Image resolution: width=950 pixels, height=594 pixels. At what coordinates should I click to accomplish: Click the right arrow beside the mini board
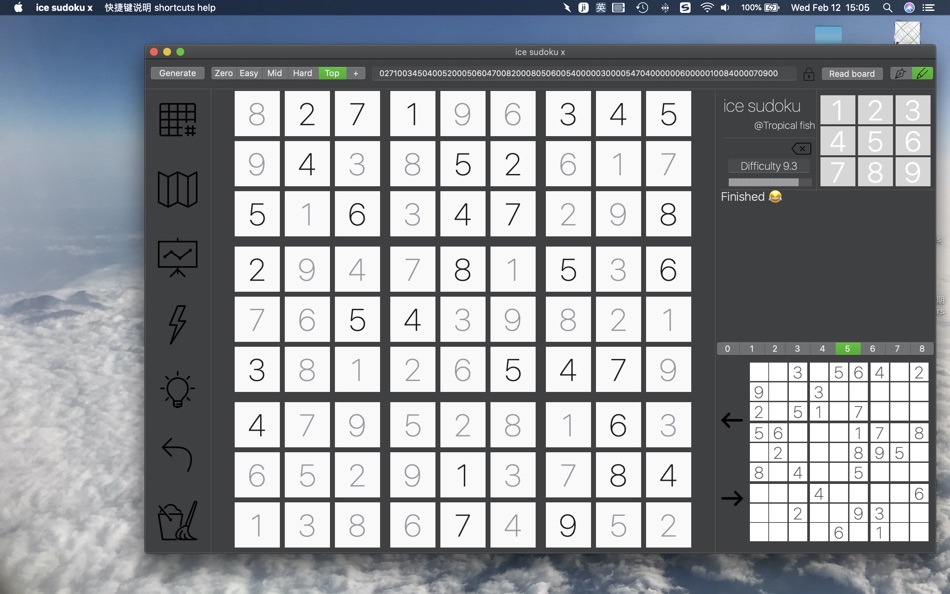(x=732, y=498)
